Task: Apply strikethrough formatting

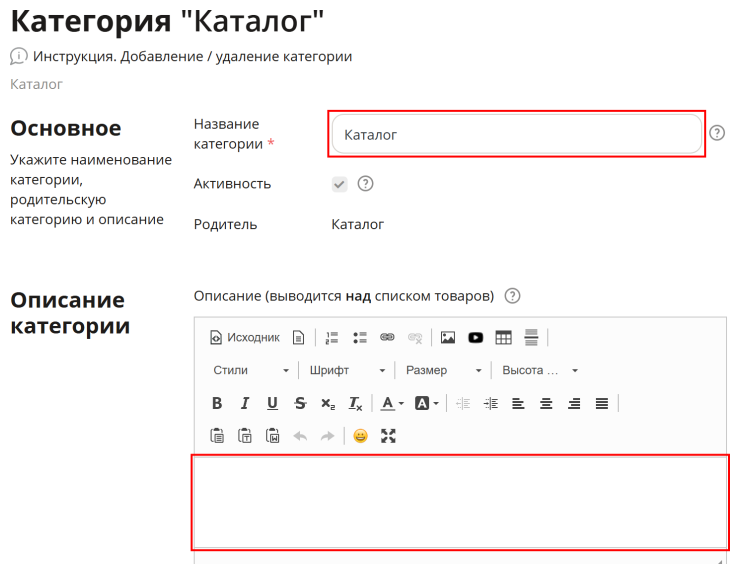Action: click(300, 404)
